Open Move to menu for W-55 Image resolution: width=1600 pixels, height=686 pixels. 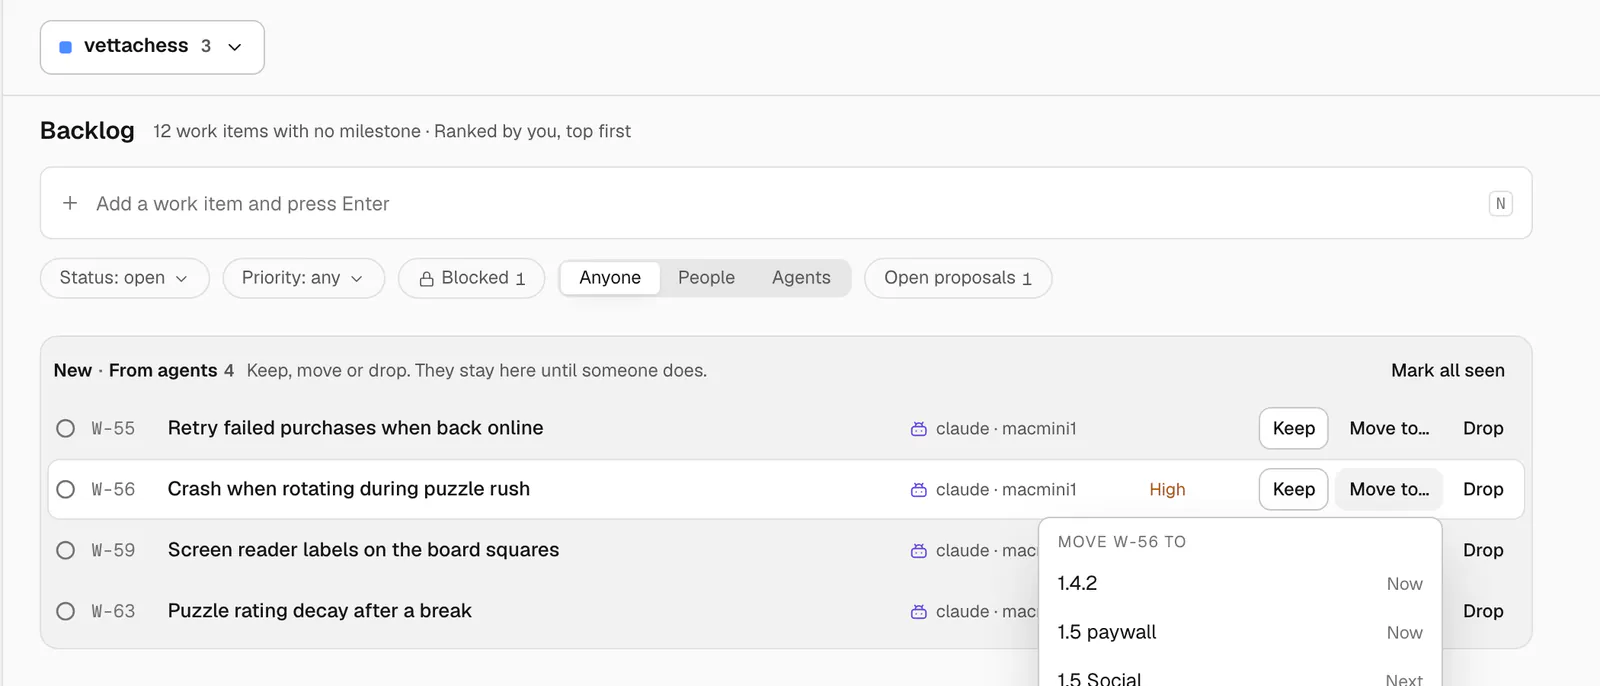point(1389,428)
